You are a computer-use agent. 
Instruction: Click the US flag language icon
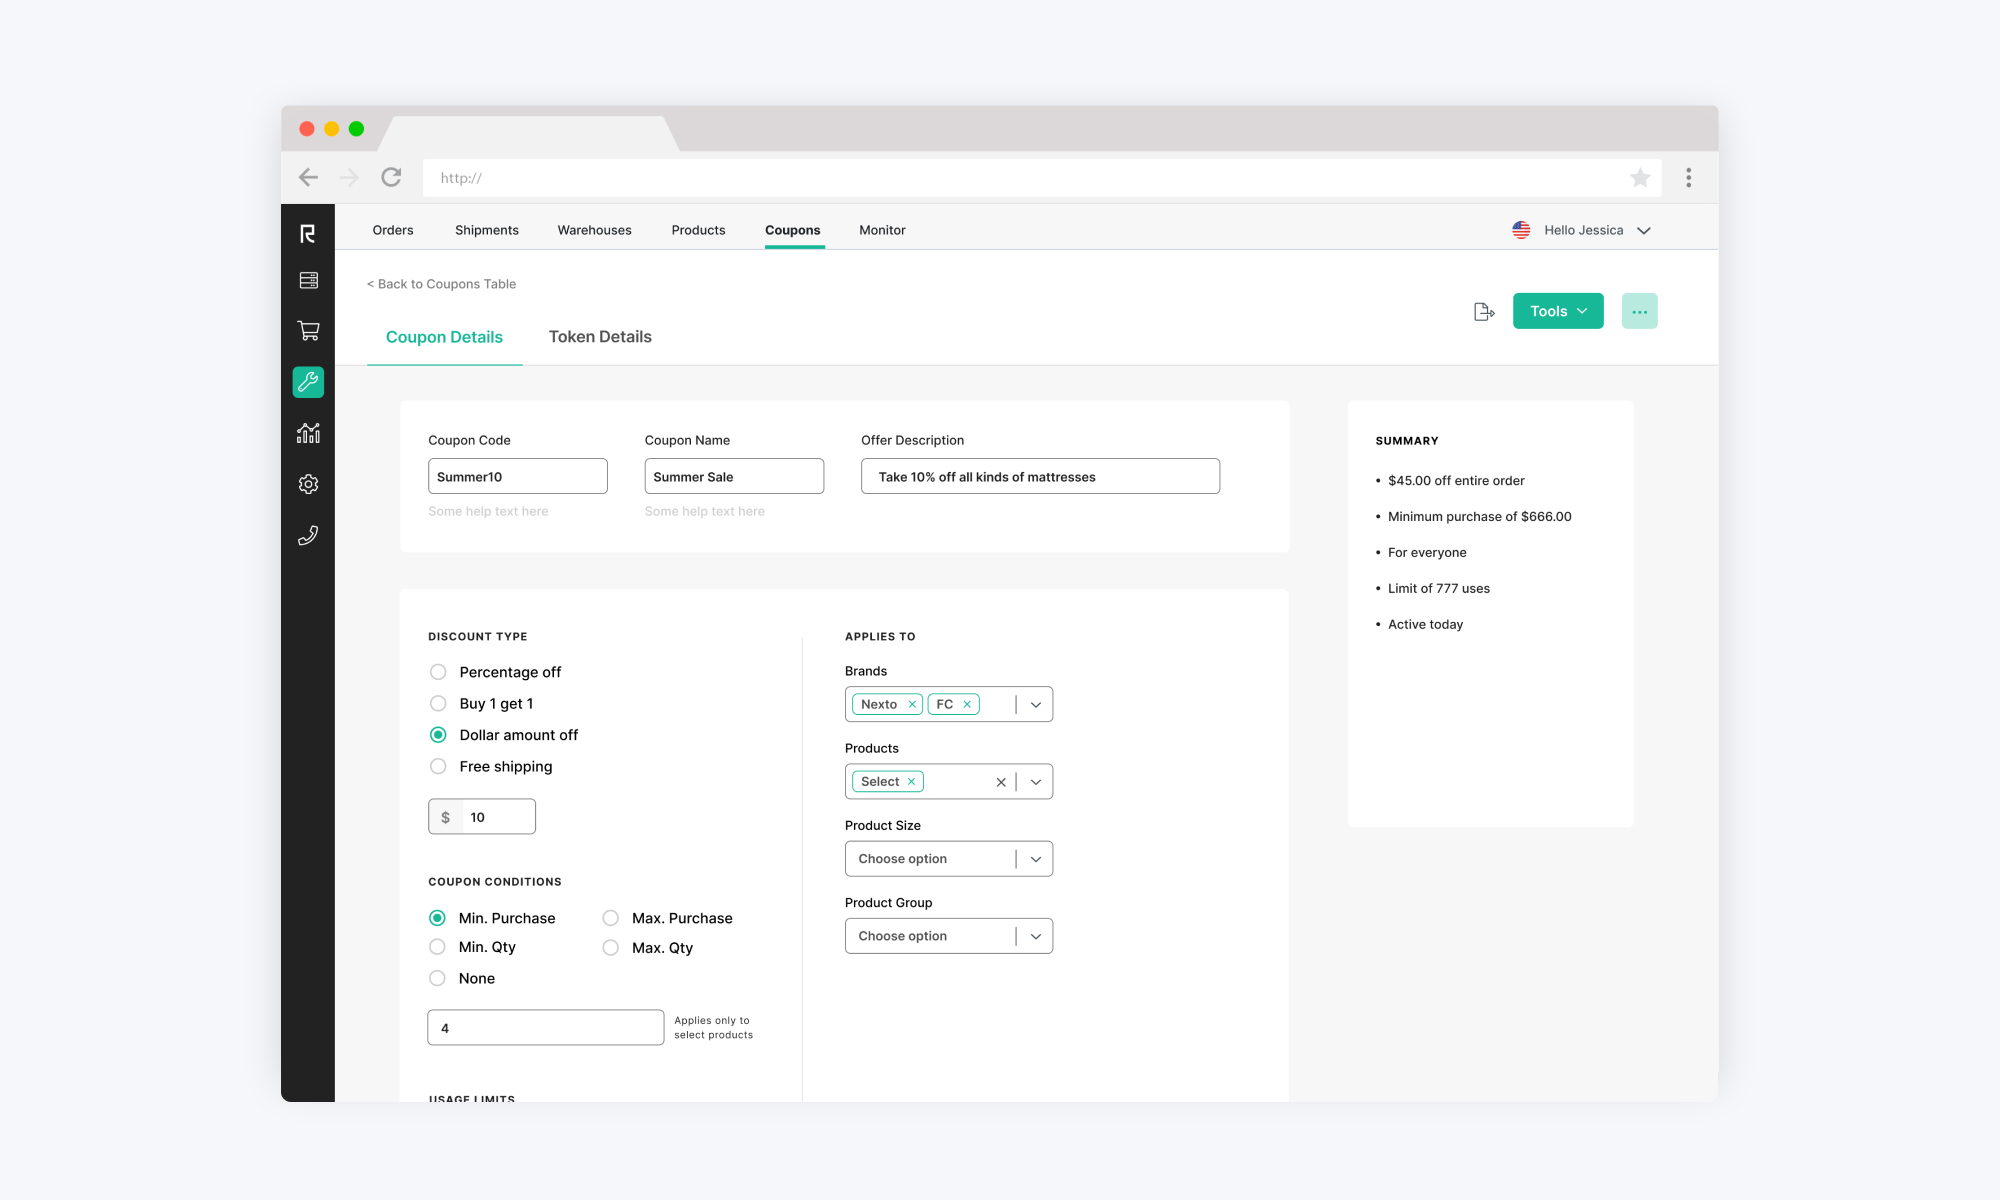click(x=1521, y=230)
